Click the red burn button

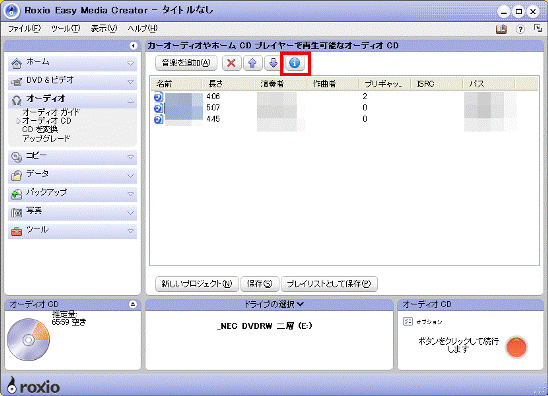[x=516, y=347]
